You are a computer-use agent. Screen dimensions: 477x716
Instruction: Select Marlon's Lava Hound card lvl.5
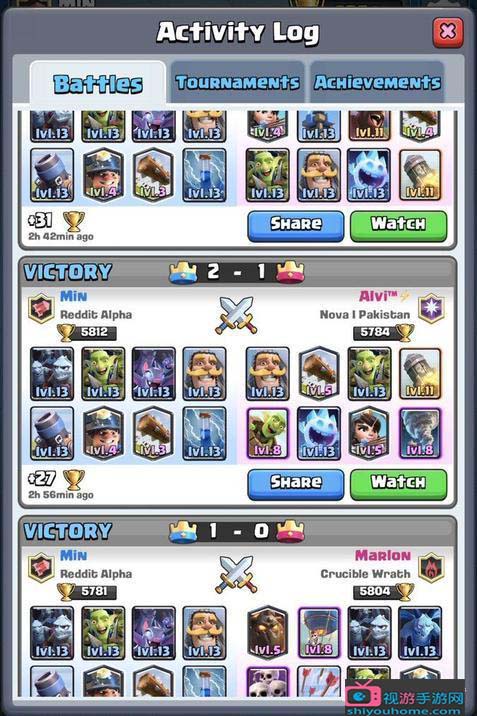click(267, 632)
